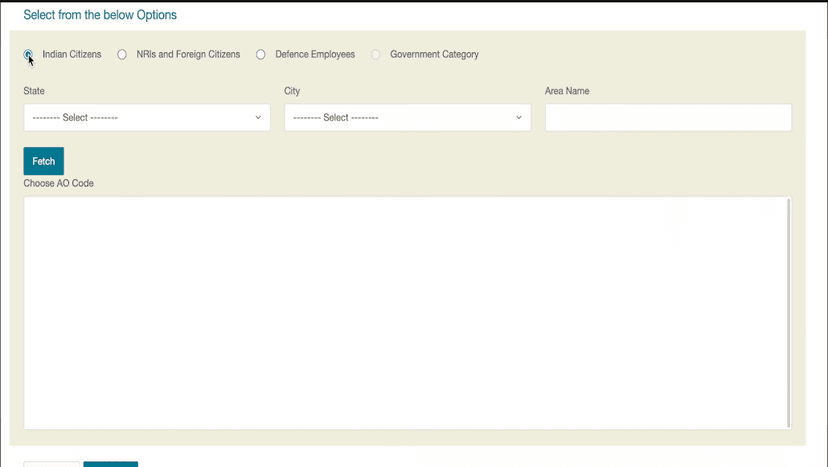Click the State dropdown chevron arrow
Image resolution: width=828 pixels, height=467 pixels.
pos(258,118)
